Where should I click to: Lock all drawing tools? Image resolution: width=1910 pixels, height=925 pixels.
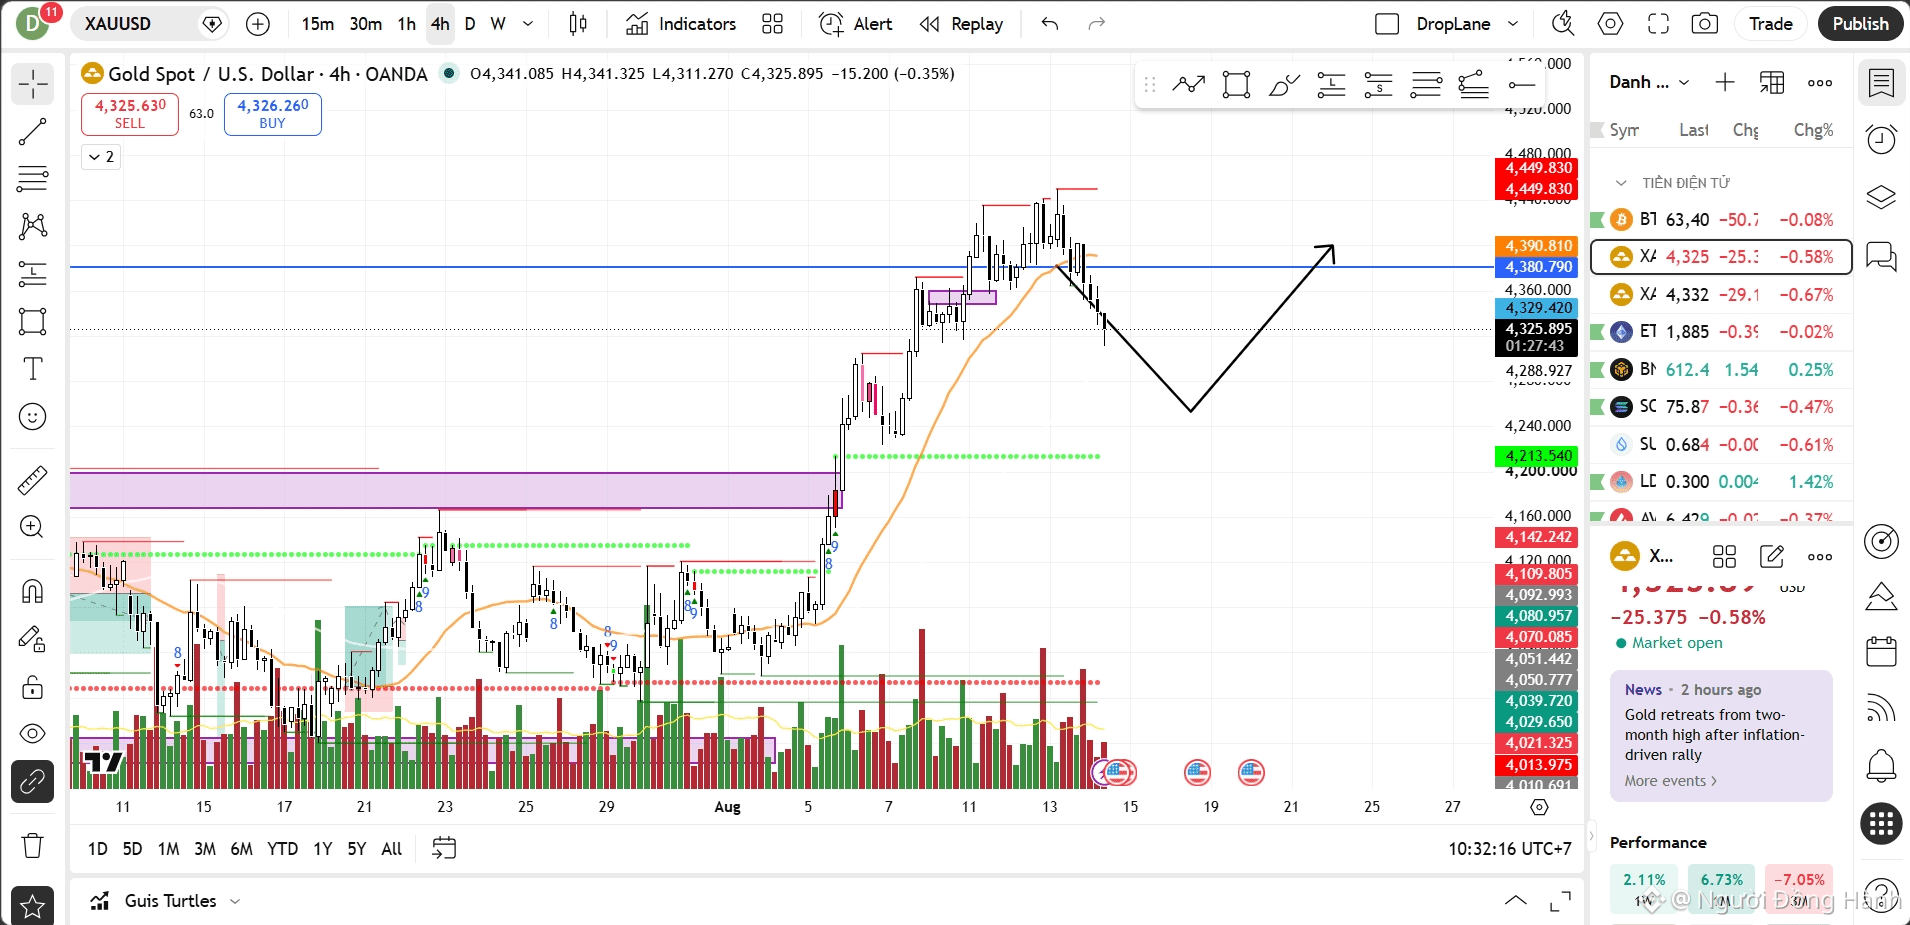(32, 687)
